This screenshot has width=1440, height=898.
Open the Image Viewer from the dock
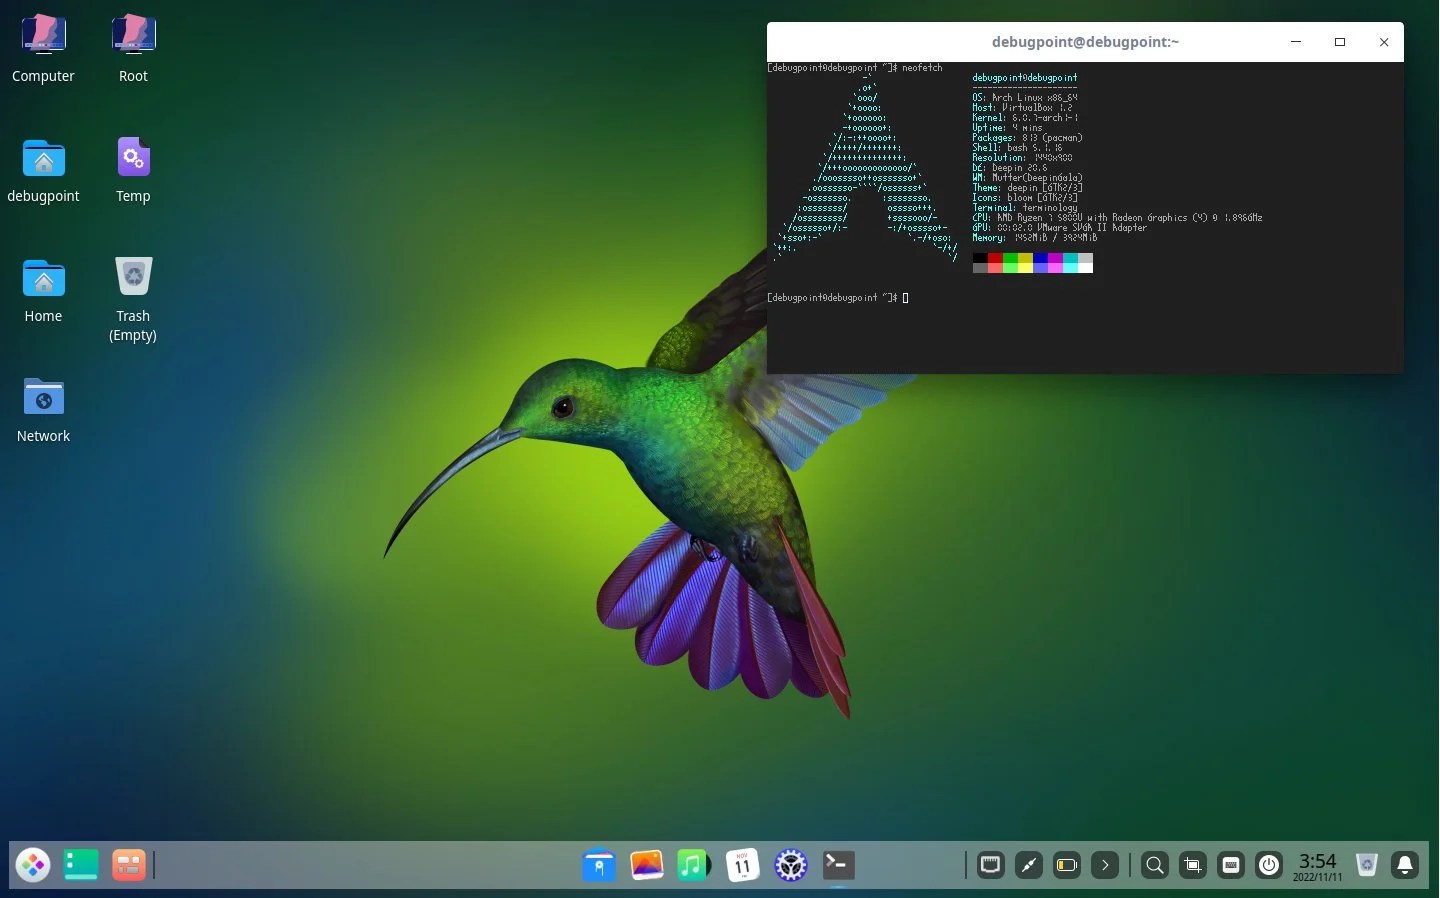pyautogui.click(x=647, y=865)
